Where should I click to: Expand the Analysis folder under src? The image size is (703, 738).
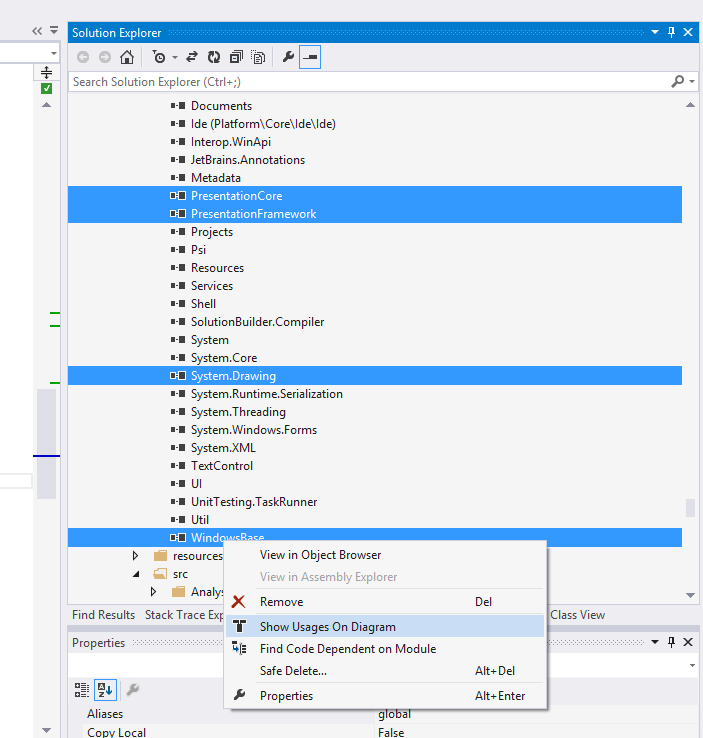tap(153, 592)
